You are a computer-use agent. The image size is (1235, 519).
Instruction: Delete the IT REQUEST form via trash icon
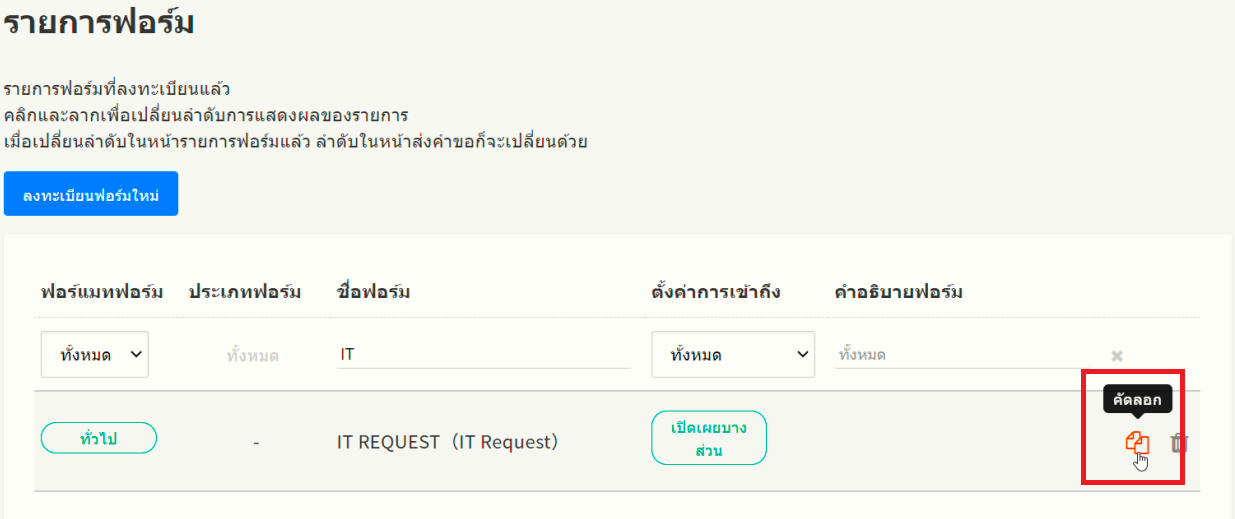pos(1179,442)
